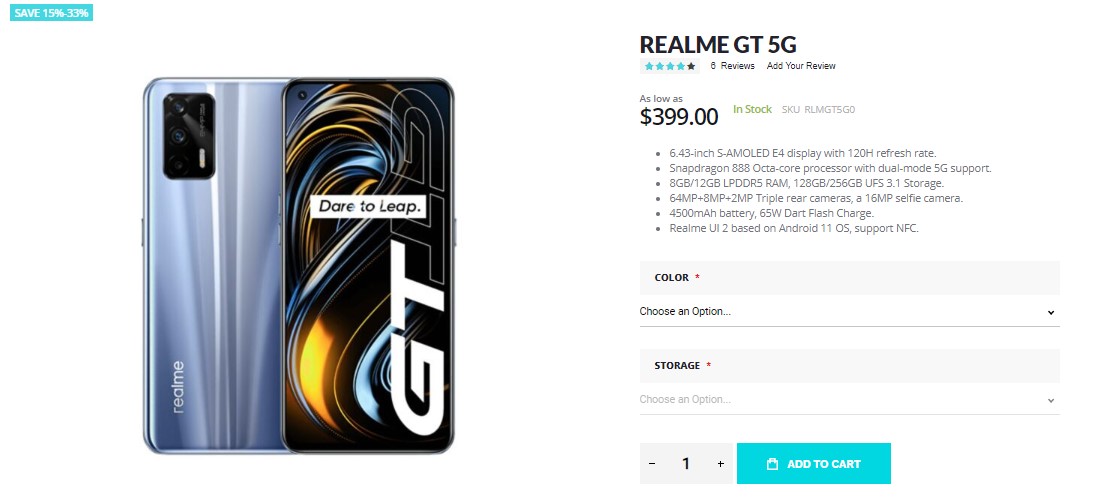
Task: Click the SKU RLMGT5G0 text
Action: coord(818,110)
